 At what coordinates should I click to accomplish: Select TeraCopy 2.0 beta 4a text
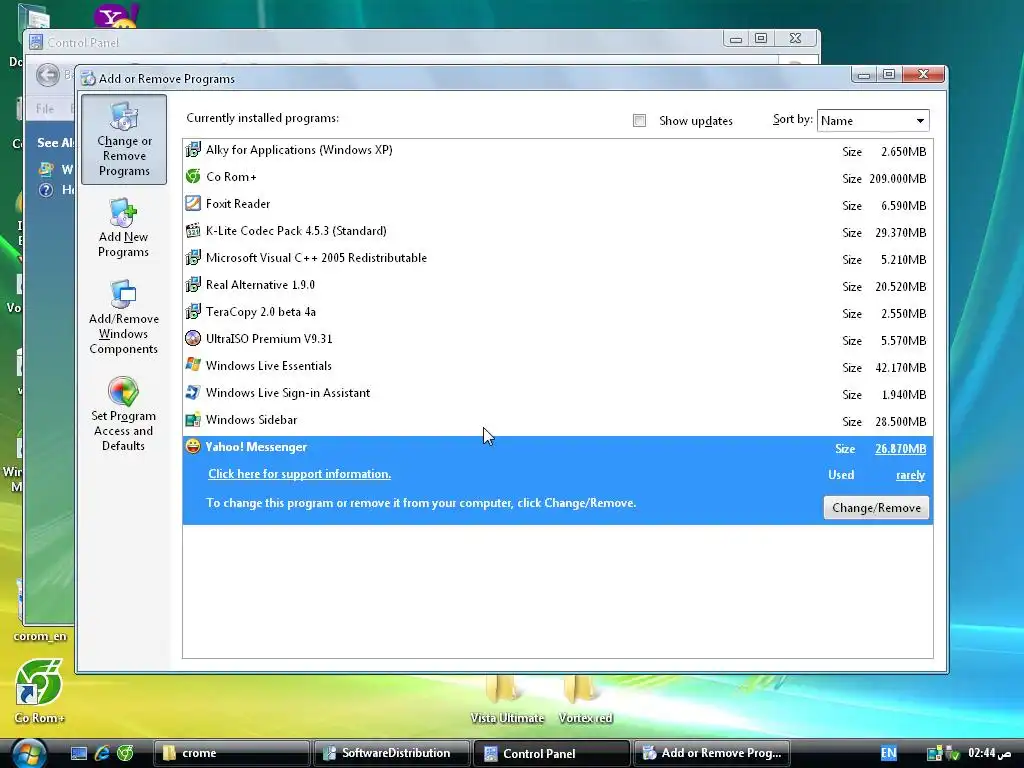pos(261,312)
